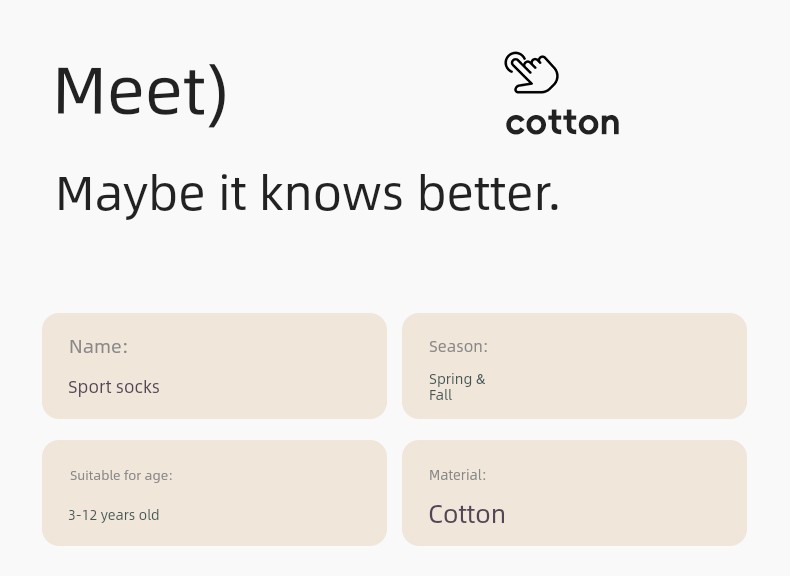Click the Meet) headline
This screenshot has width=790, height=576.
[x=142, y=94]
